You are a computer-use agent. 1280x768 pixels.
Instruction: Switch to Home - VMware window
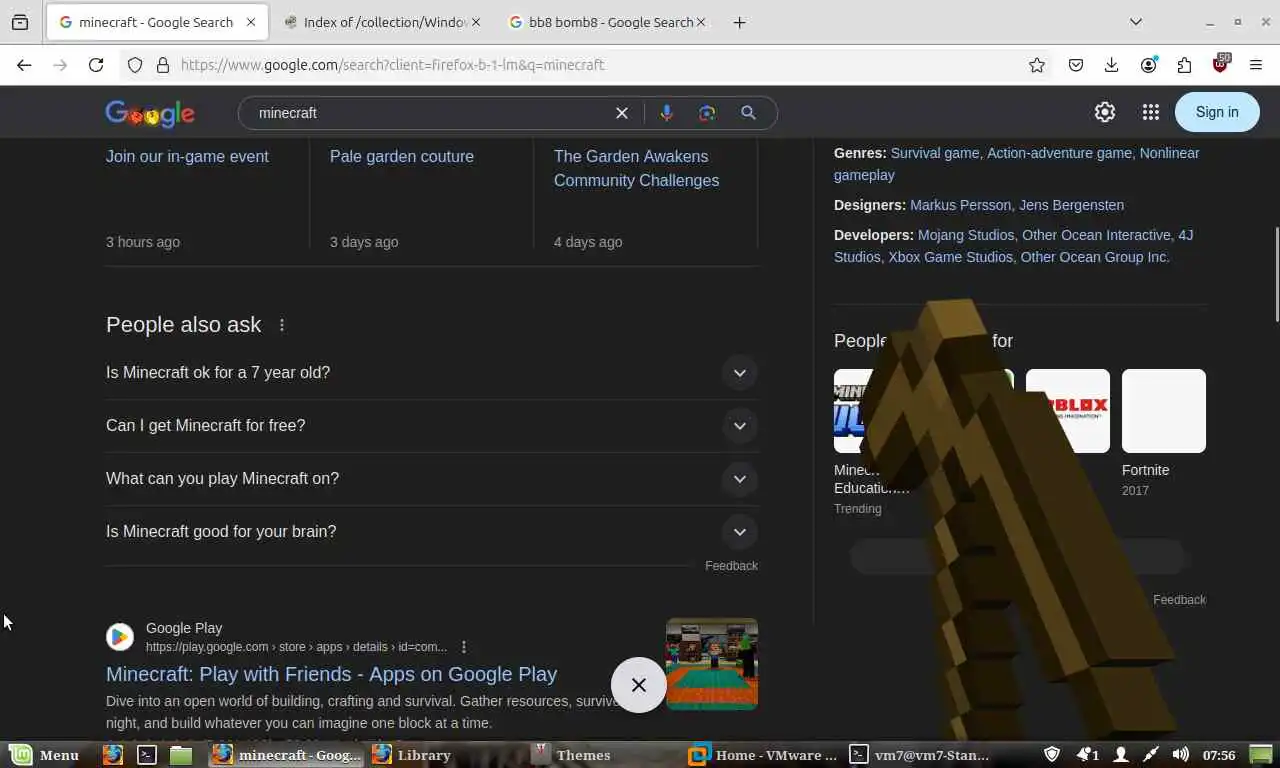click(x=764, y=755)
